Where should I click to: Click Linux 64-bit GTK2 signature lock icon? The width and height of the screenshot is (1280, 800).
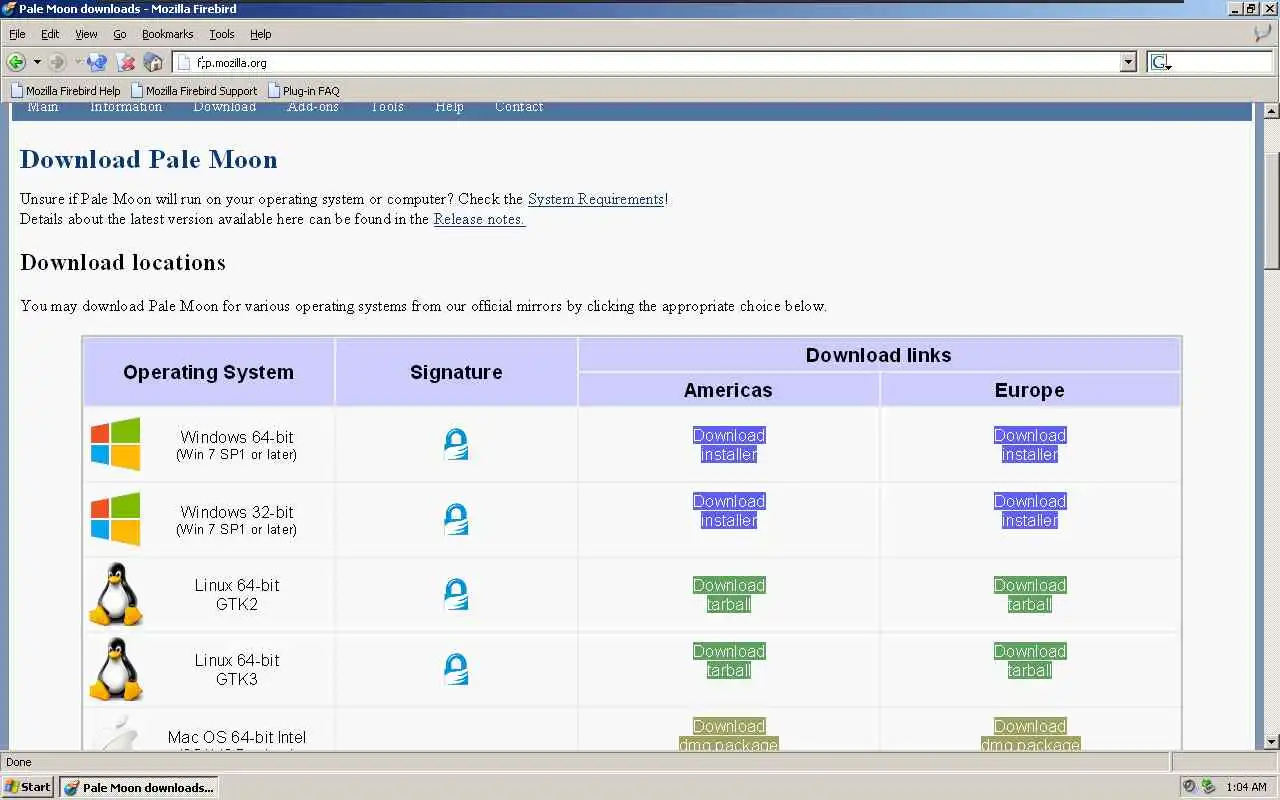click(x=456, y=594)
